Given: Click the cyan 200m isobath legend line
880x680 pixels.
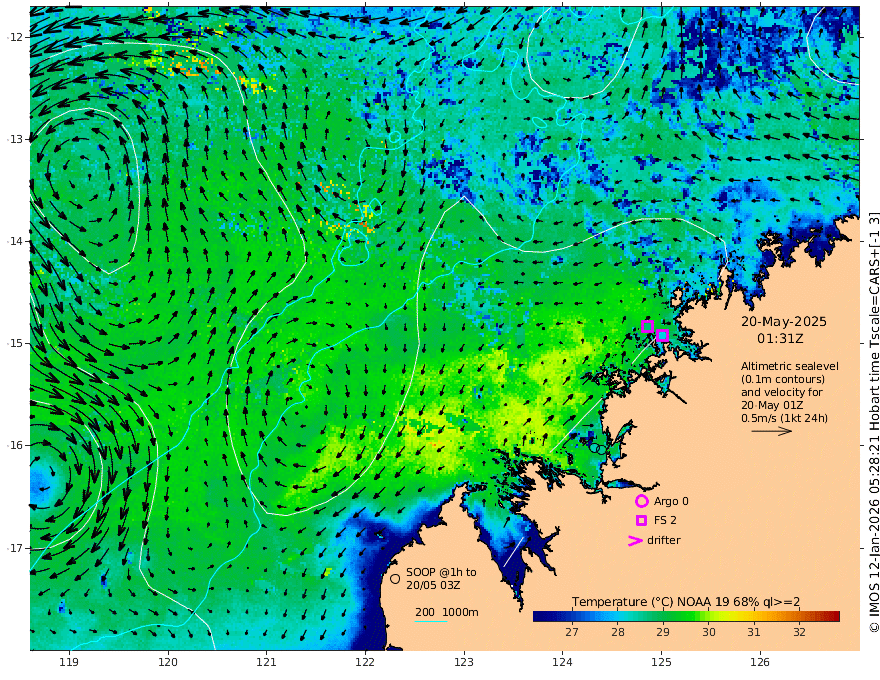Looking at the screenshot, I should coord(430,621).
